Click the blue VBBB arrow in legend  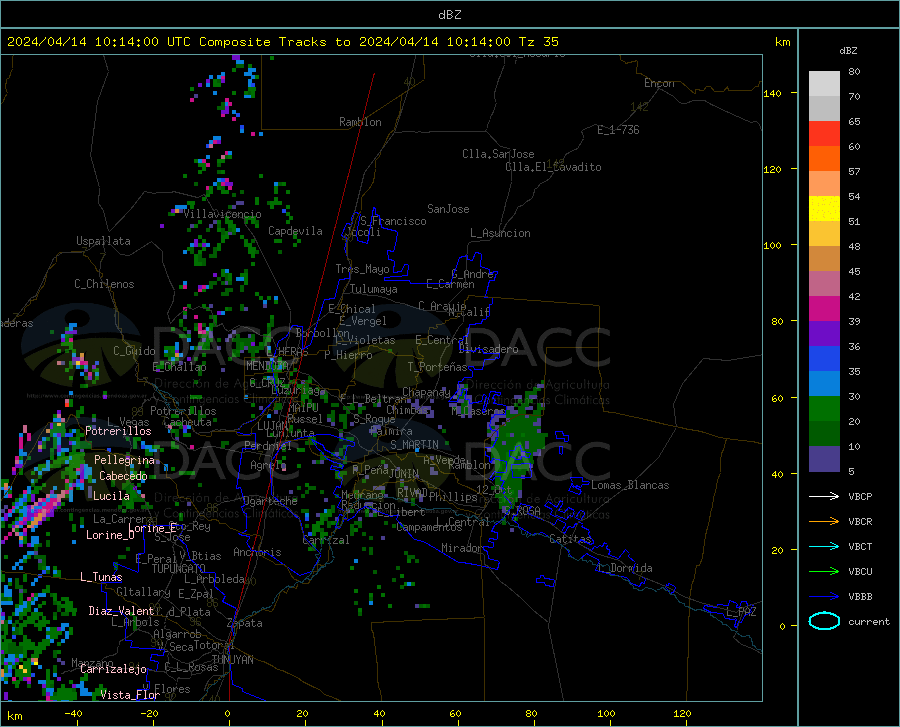pyautogui.click(x=824, y=597)
